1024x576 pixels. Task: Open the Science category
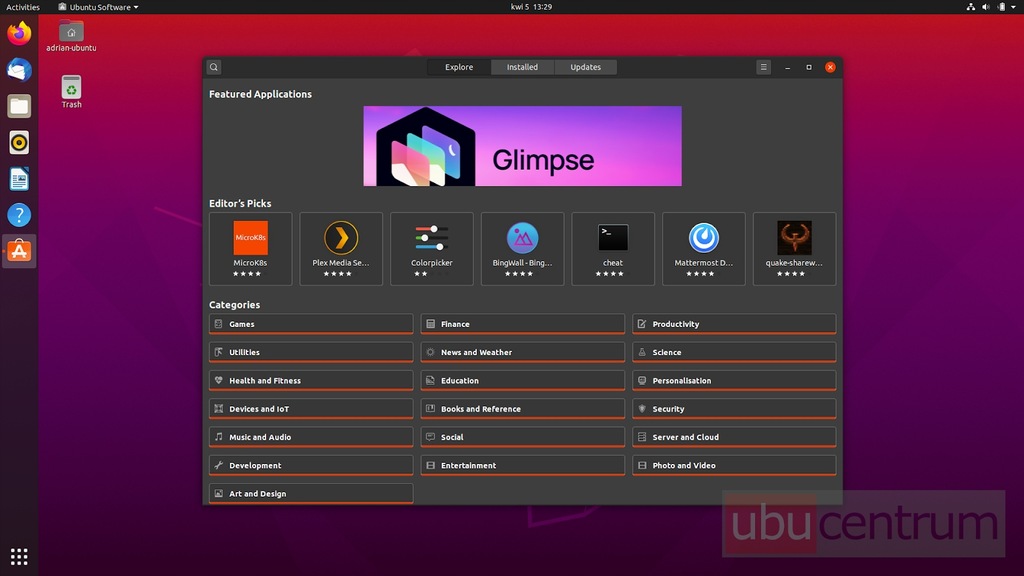(x=734, y=352)
